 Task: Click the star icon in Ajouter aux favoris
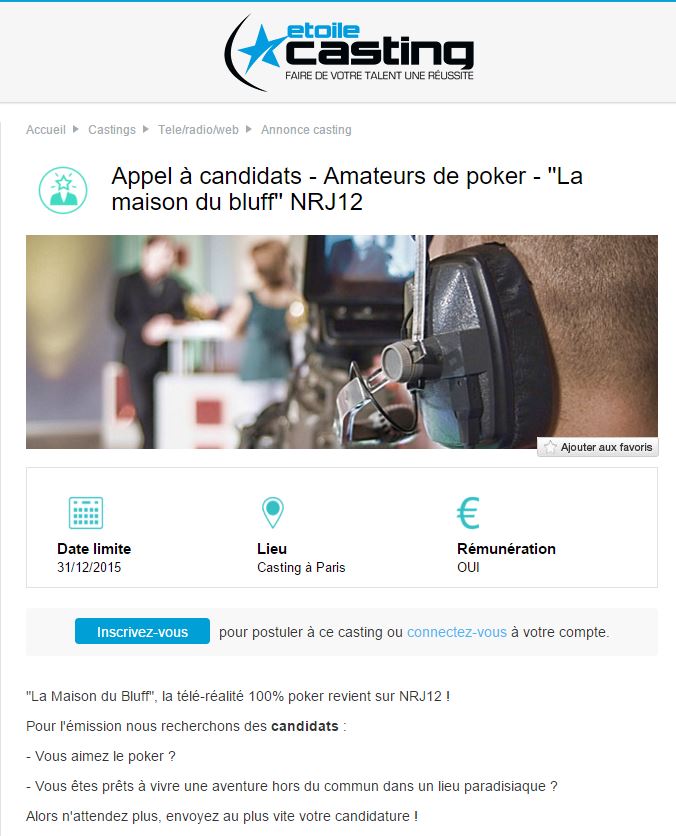[550, 447]
